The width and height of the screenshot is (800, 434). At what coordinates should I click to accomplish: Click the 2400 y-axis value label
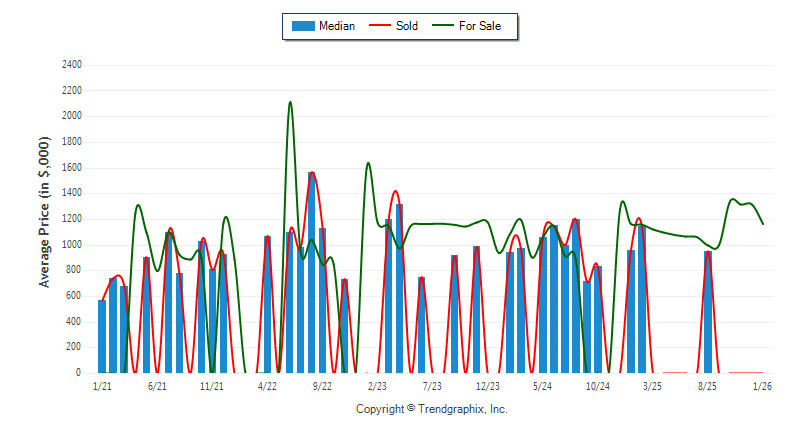point(72,65)
